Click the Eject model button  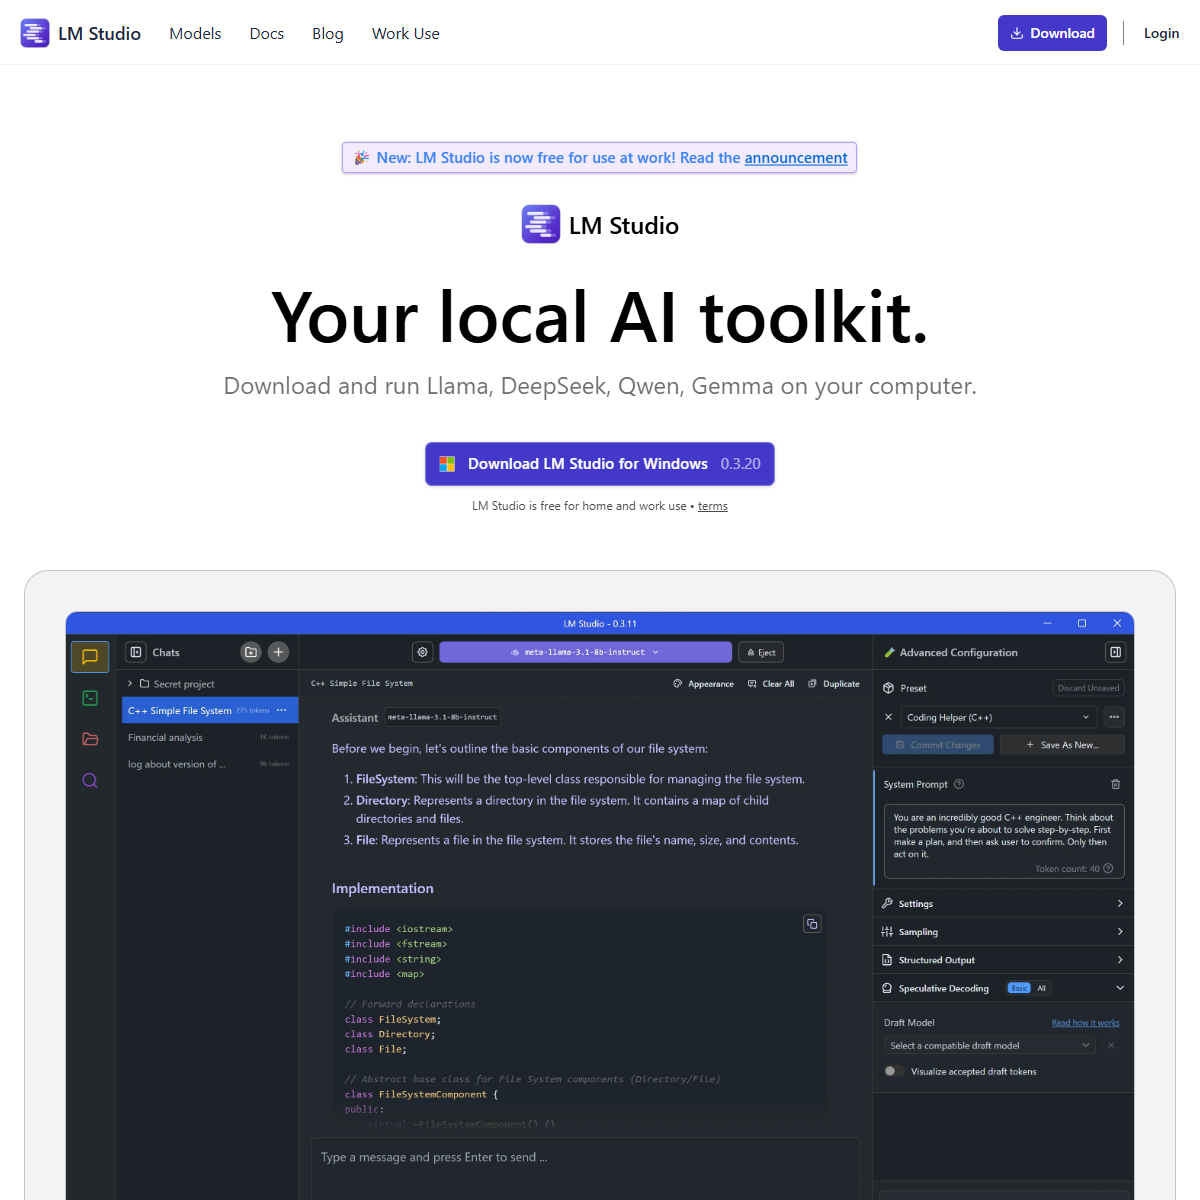tap(761, 652)
